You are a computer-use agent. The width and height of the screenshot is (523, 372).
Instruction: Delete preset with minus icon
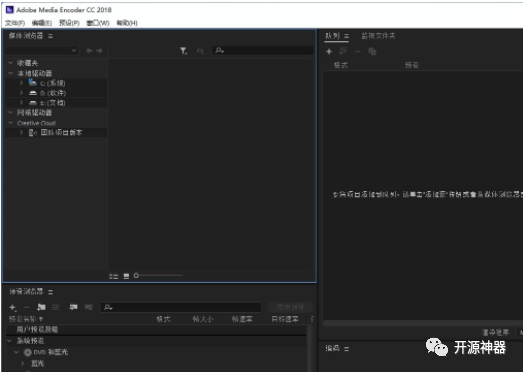pyautogui.click(x=27, y=307)
